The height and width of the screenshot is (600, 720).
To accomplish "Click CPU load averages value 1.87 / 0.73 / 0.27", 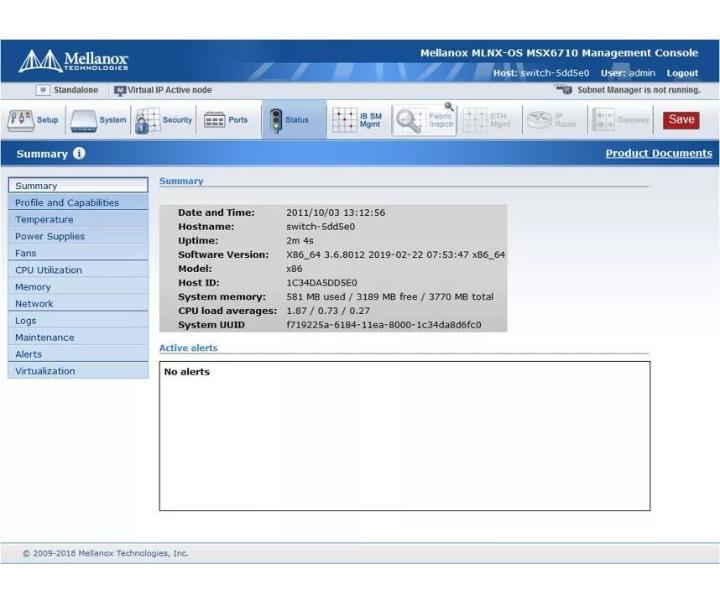I will point(328,311).
